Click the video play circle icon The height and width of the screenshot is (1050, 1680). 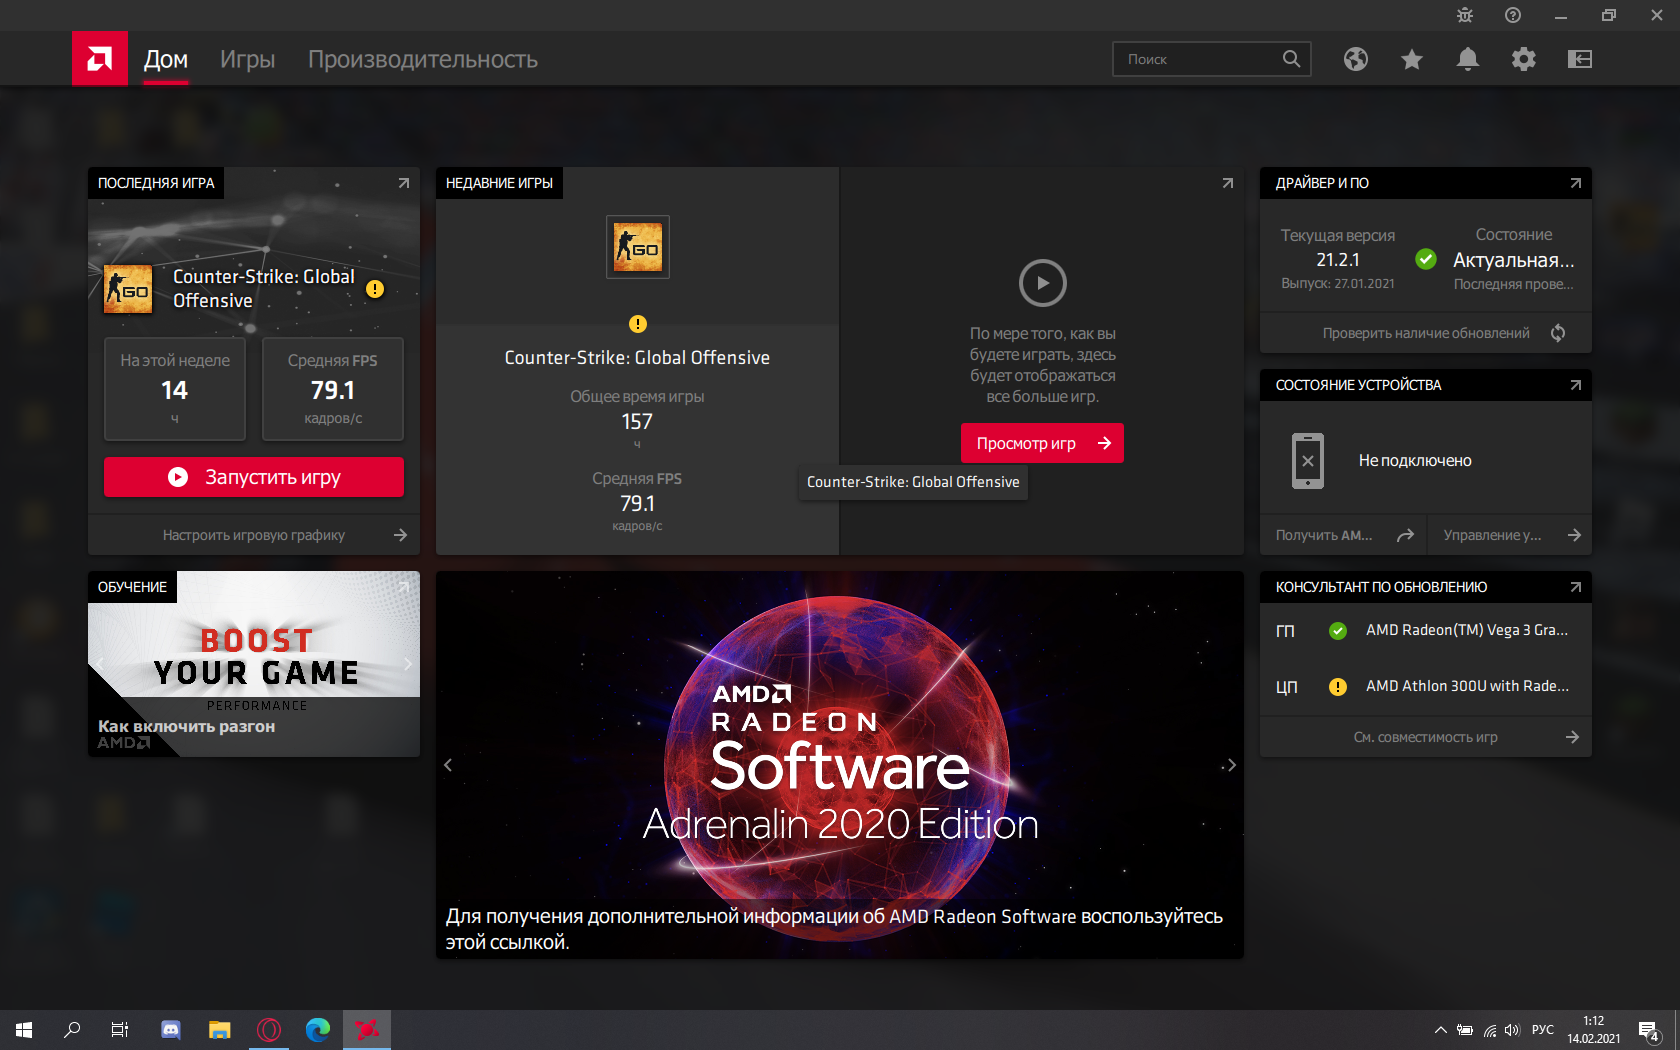pyautogui.click(x=1043, y=283)
